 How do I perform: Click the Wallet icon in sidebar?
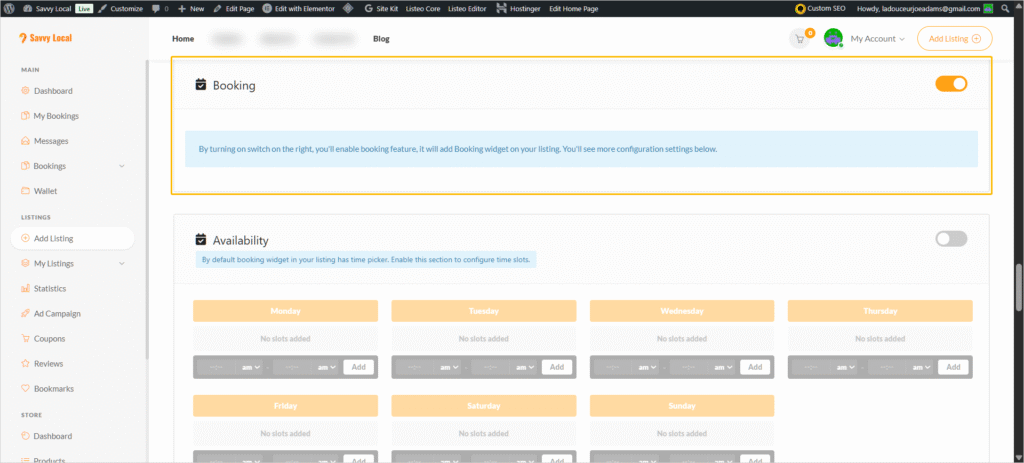(x=25, y=190)
